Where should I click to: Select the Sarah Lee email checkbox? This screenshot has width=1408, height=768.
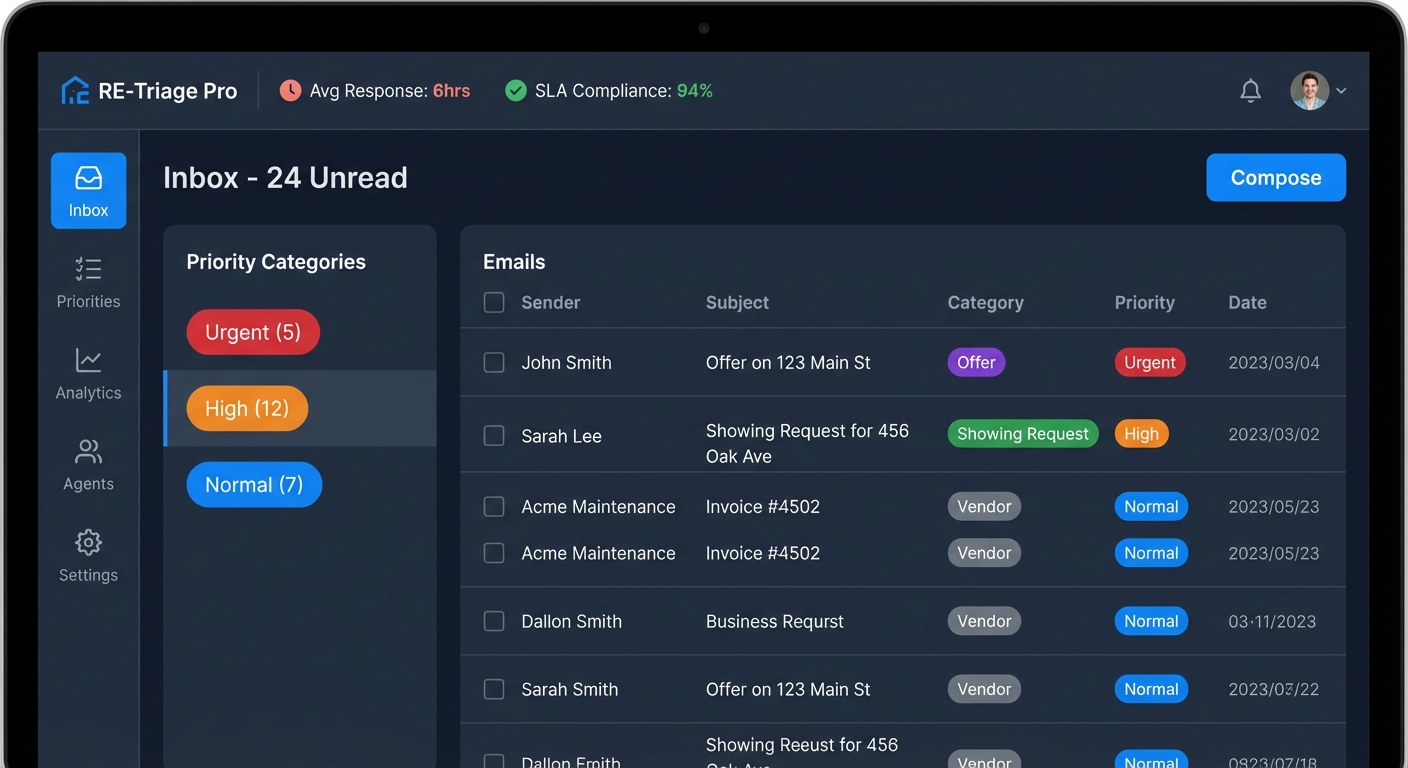(494, 436)
